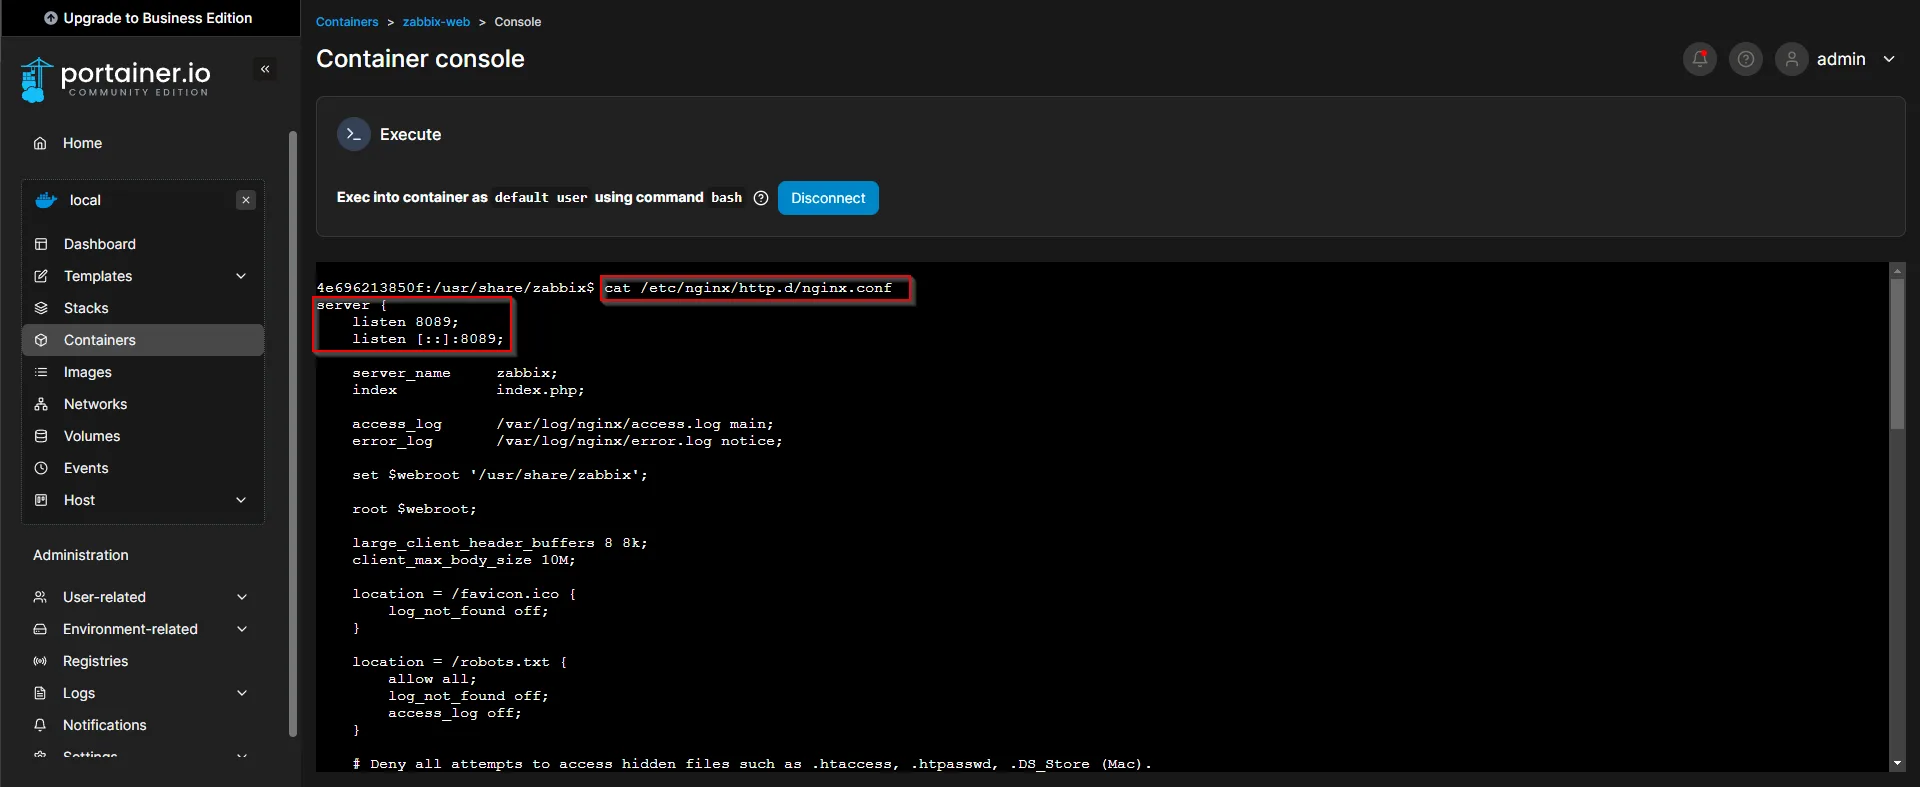Screen dimensions: 1920x787
Task: Click the Images list icon
Action: [41, 372]
